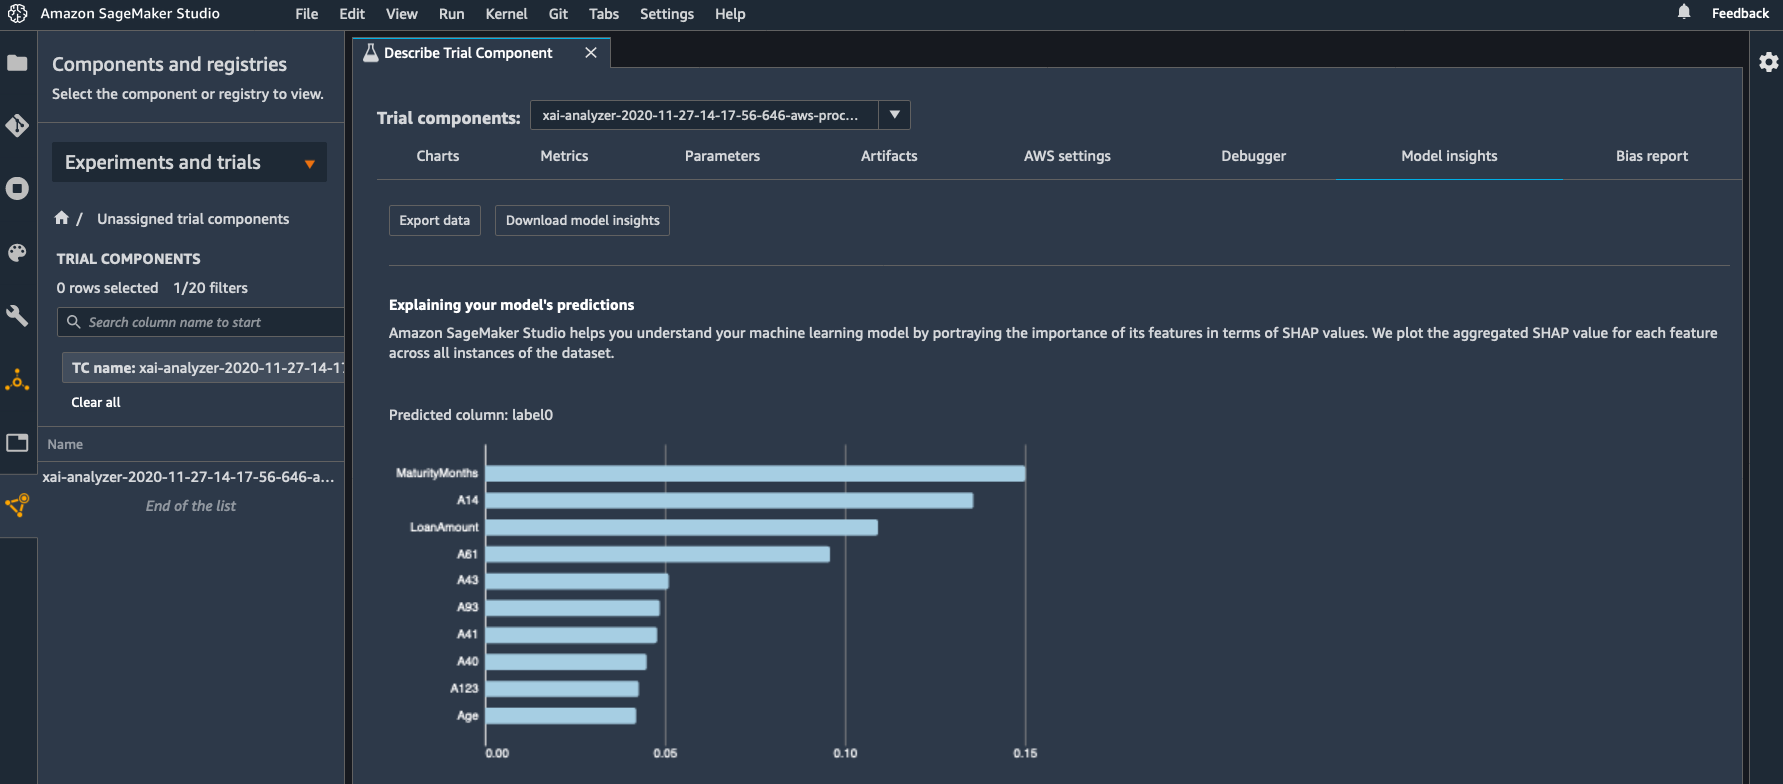Open the Commands palette icon
The width and height of the screenshot is (1783, 784).
pyautogui.click(x=17, y=253)
